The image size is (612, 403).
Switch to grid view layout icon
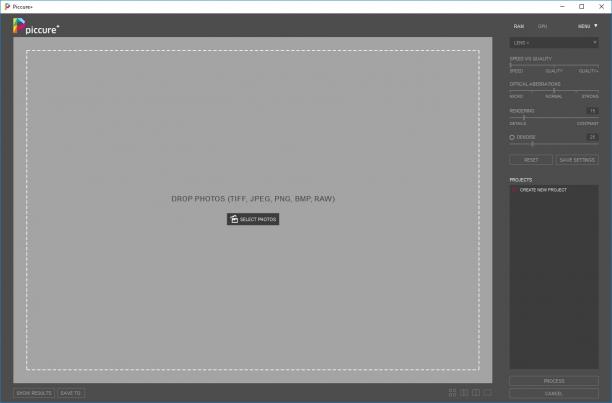point(452,392)
